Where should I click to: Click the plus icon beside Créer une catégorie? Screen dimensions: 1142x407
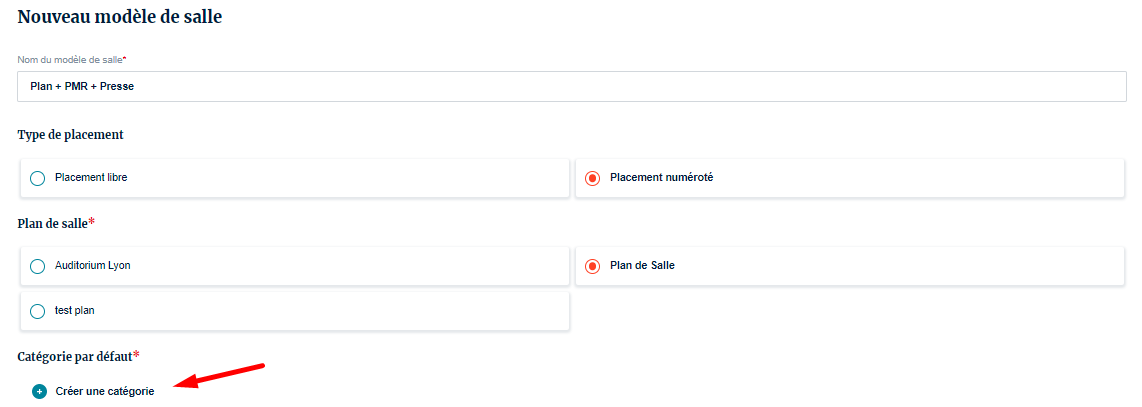(39, 392)
